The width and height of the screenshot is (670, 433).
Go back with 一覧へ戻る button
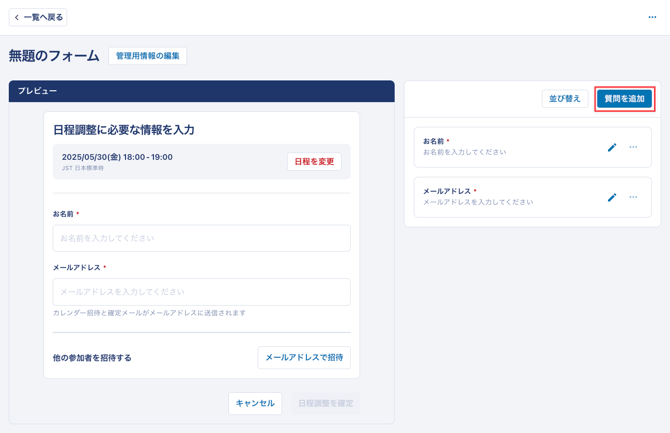point(38,17)
